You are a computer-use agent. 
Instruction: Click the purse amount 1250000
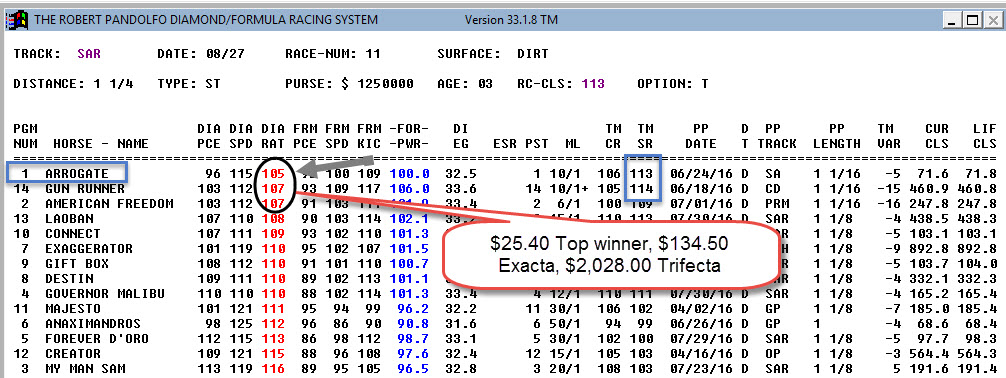click(386, 84)
